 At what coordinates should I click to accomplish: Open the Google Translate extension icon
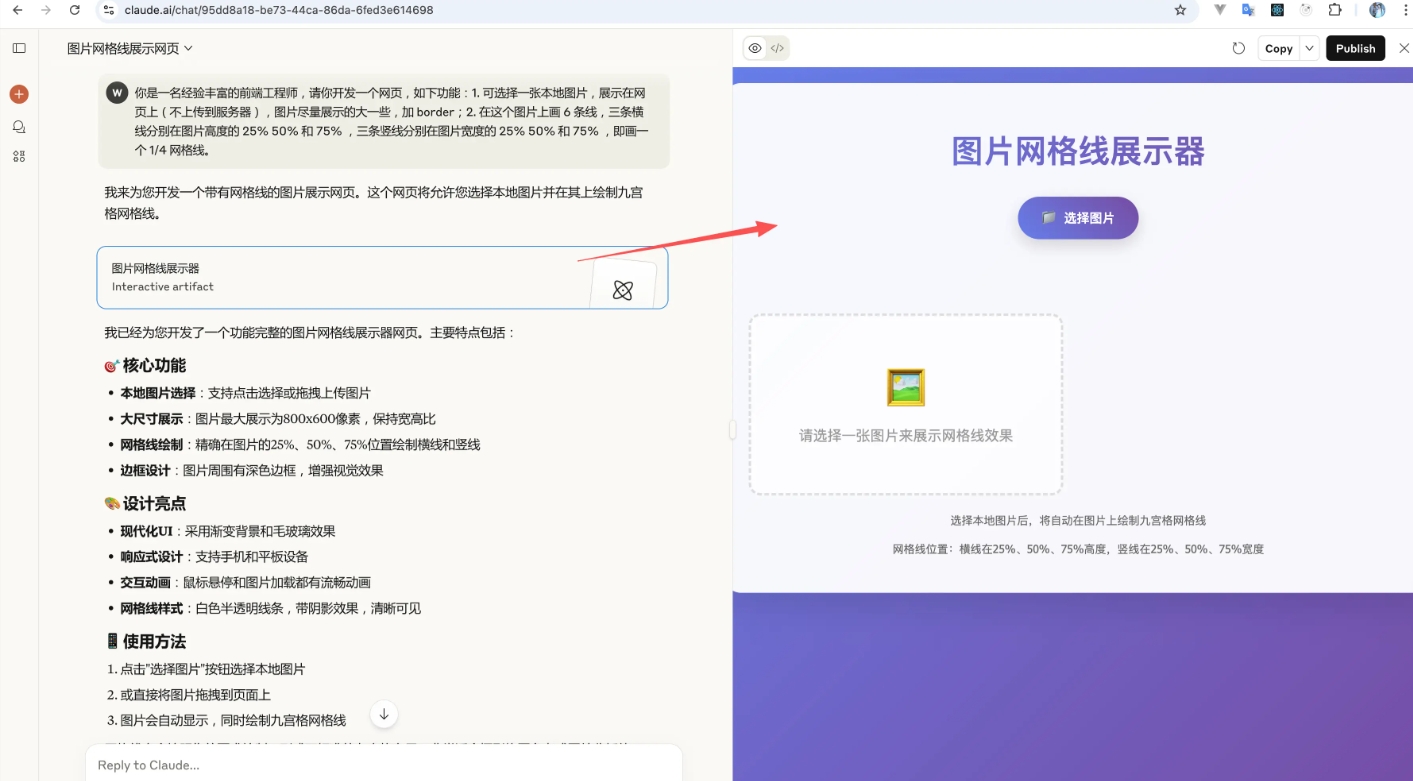(x=1248, y=10)
